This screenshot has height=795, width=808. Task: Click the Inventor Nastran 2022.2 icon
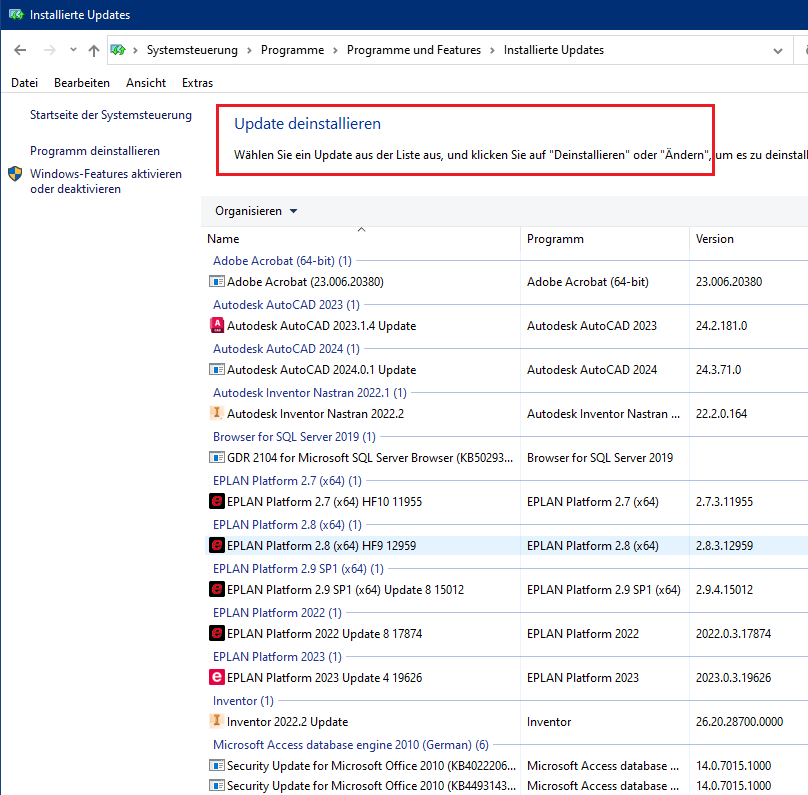[x=216, y=413]
